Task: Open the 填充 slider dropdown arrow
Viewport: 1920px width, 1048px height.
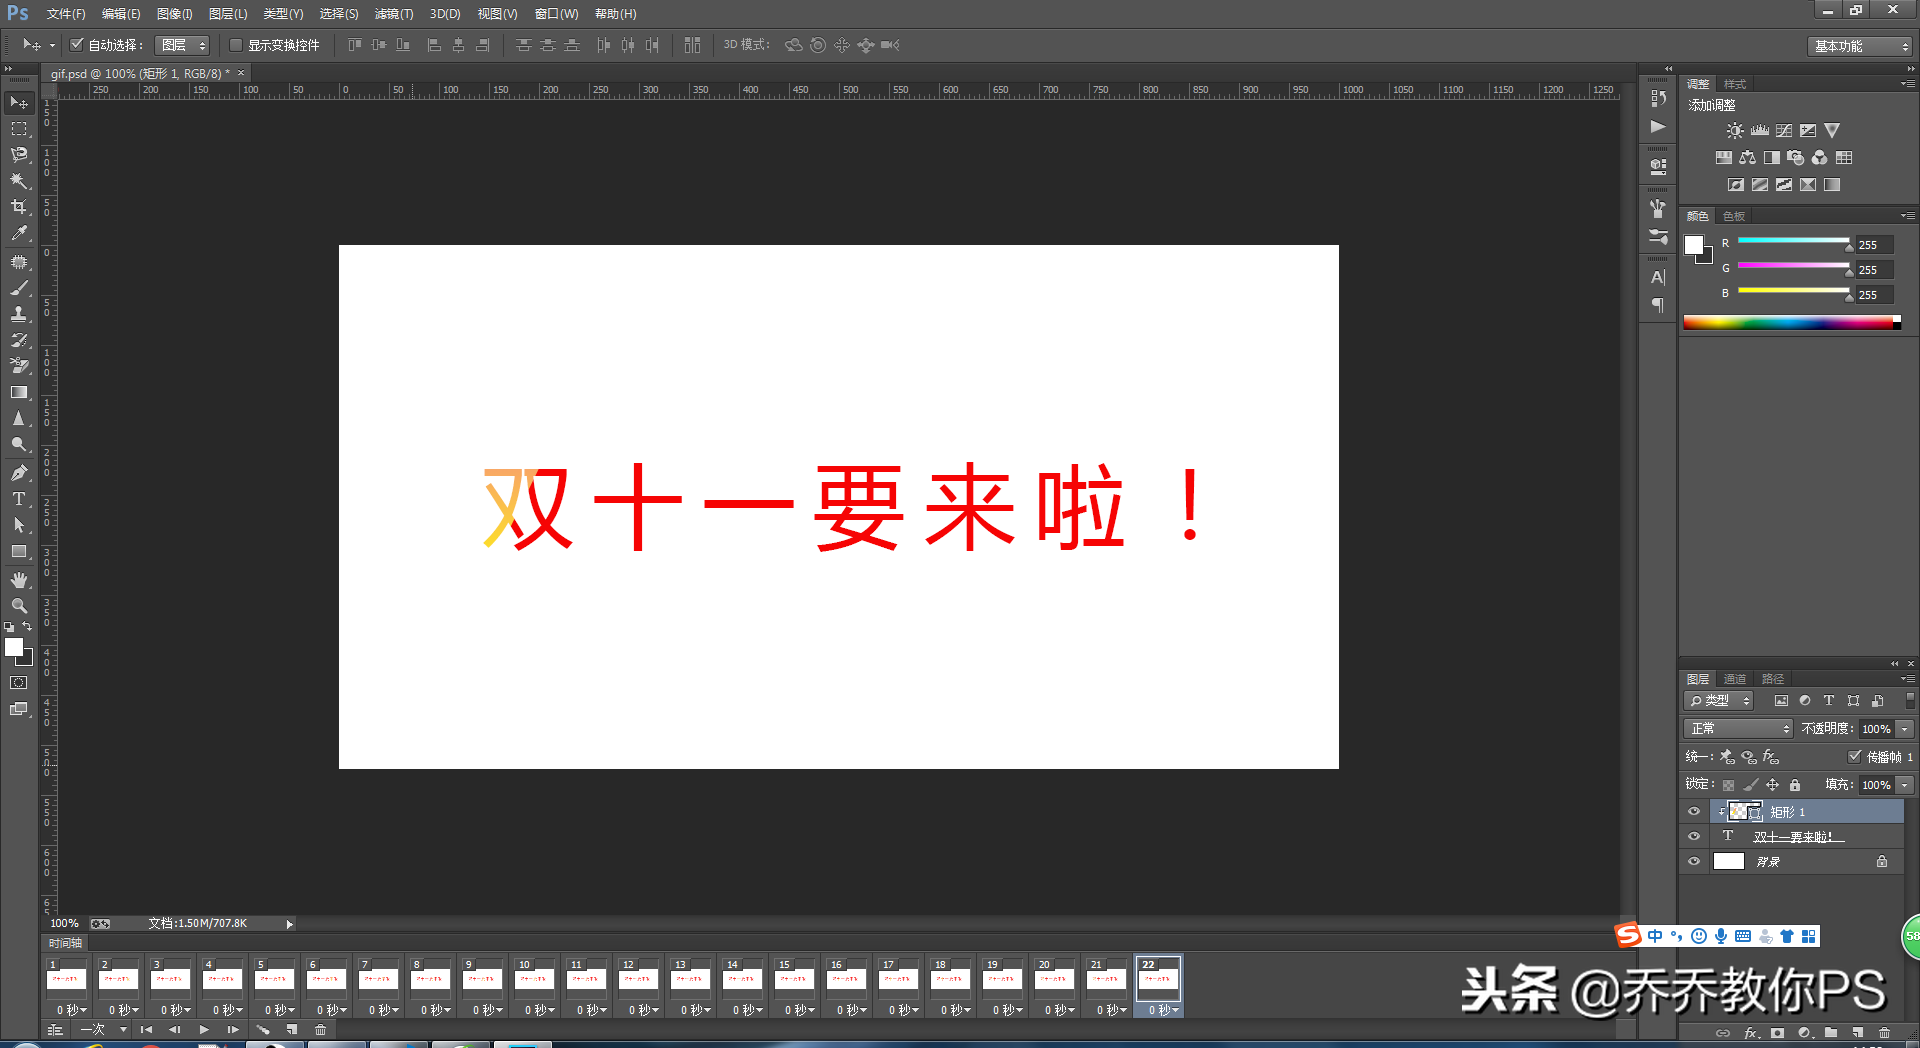Action: 1905,785
